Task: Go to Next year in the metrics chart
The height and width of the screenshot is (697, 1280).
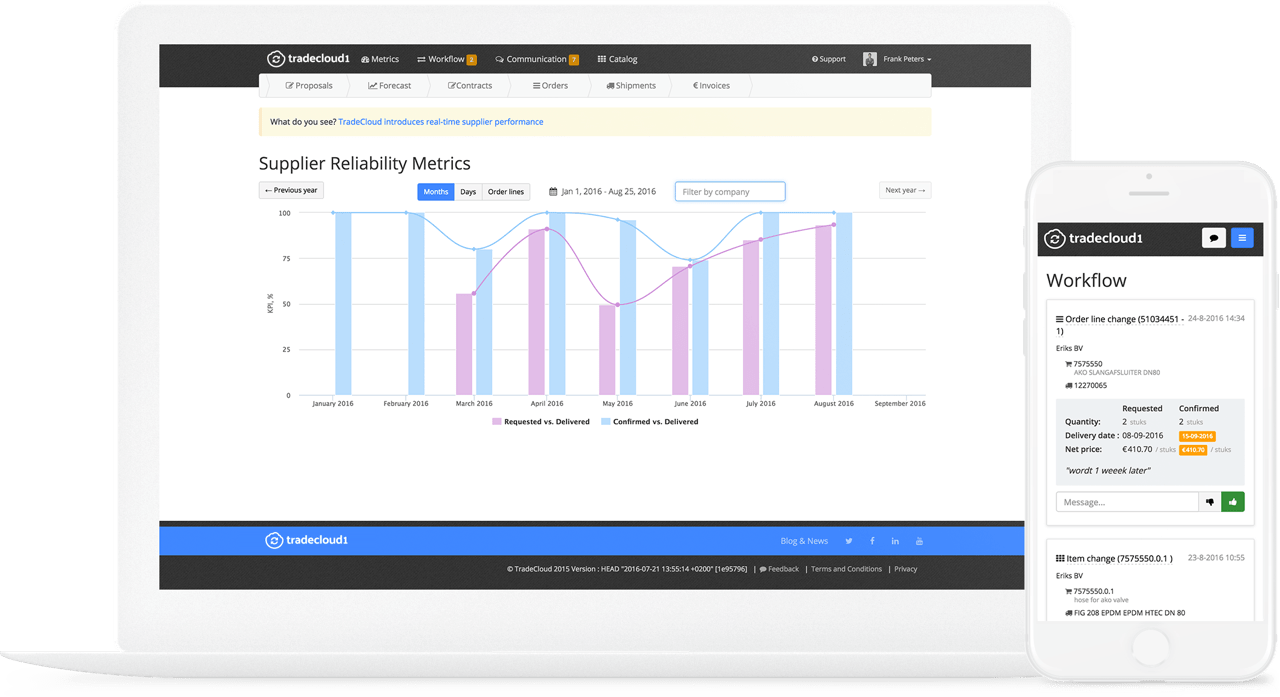Action: pyautogui.click(x=904, y=189)
